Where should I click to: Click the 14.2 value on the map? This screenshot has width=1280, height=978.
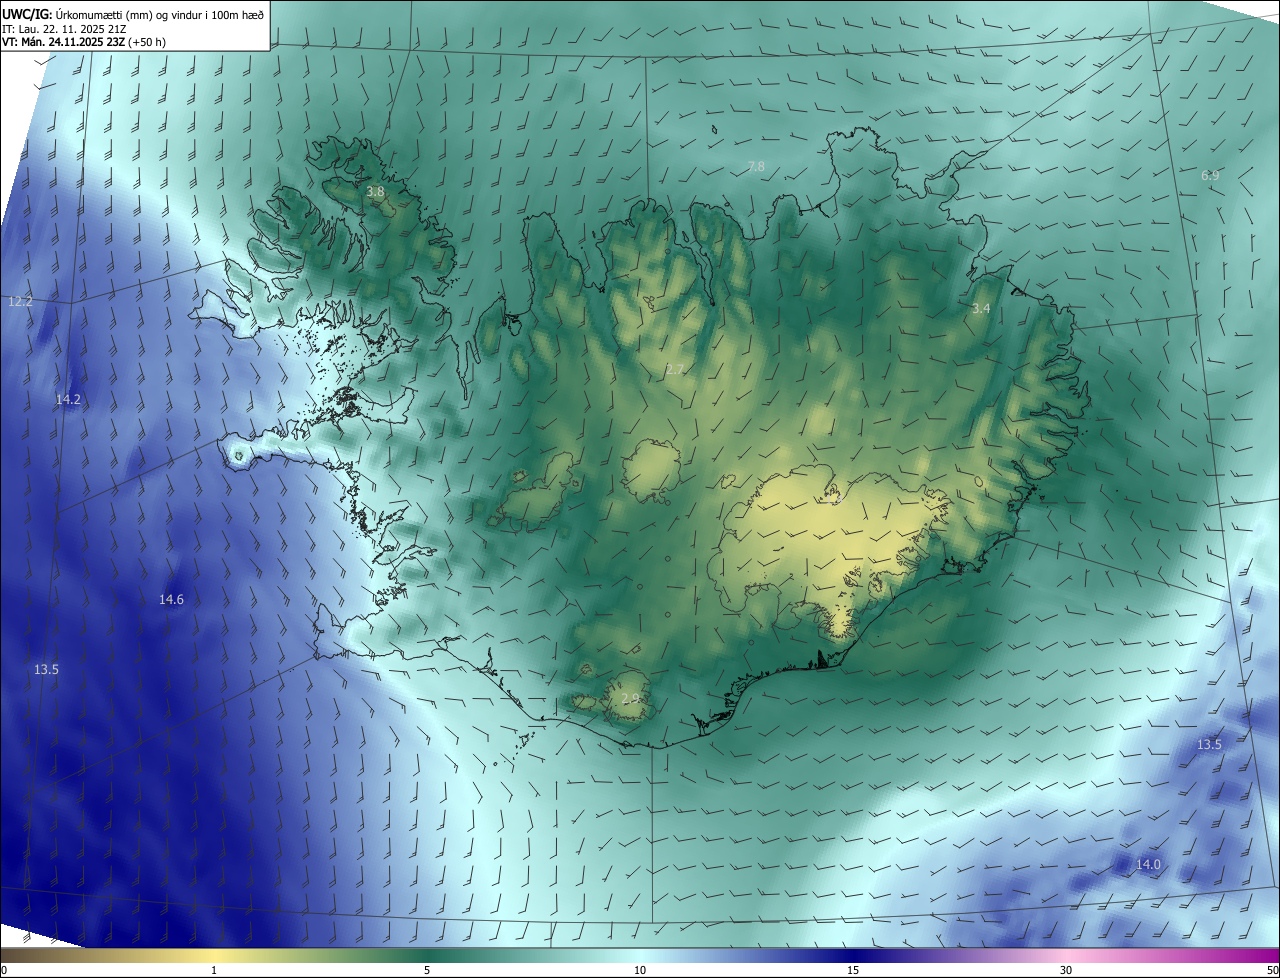pos(68,399)
